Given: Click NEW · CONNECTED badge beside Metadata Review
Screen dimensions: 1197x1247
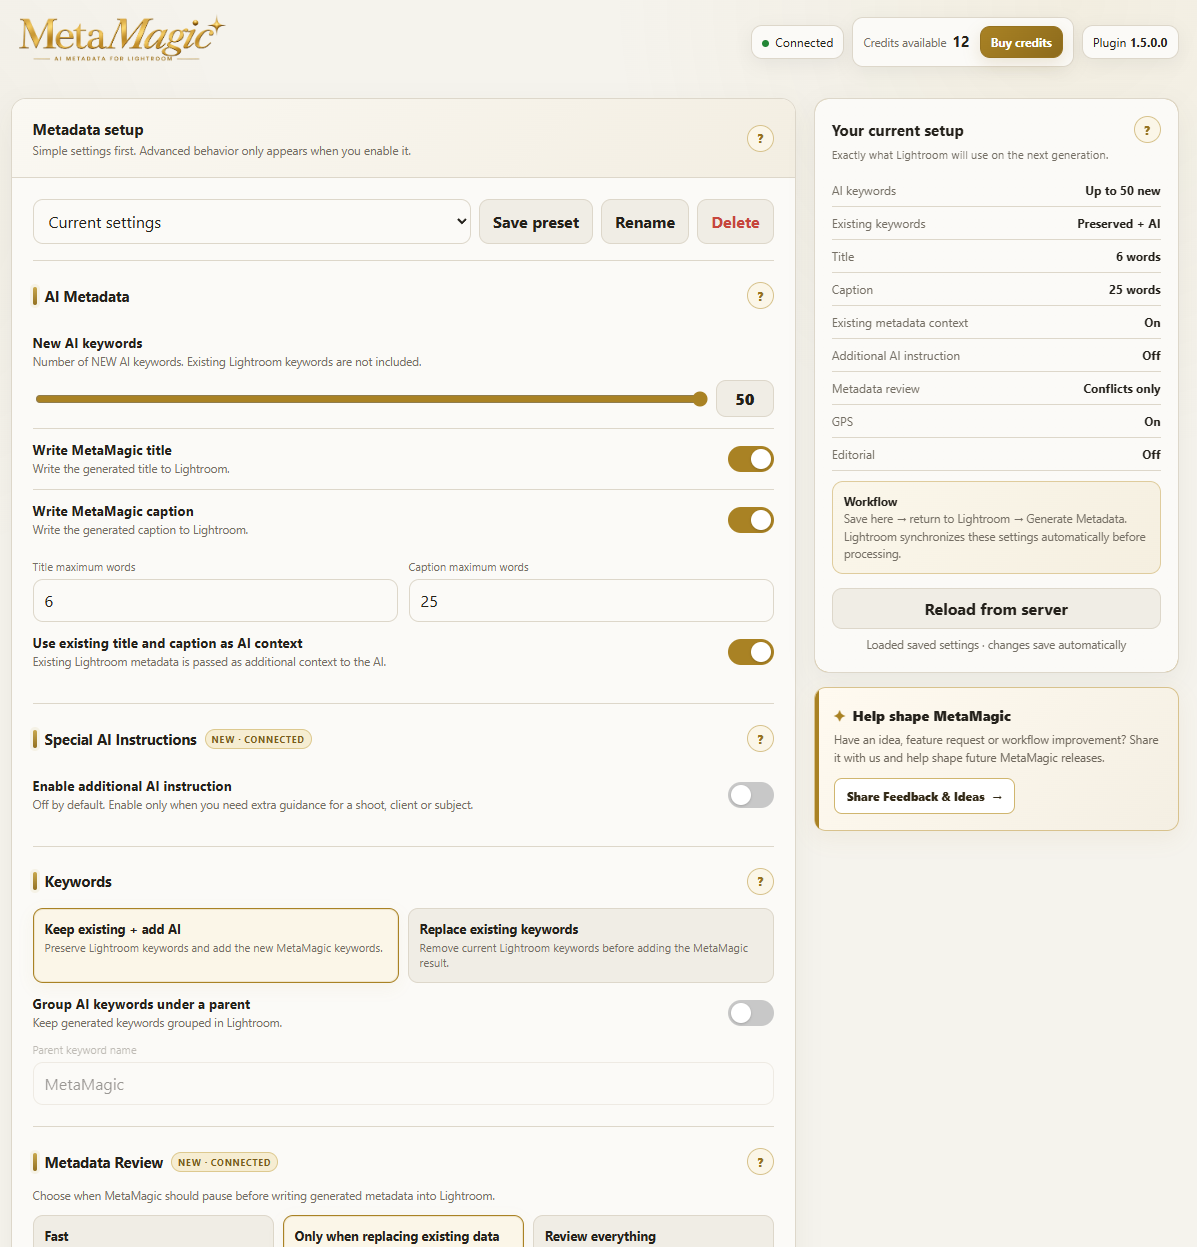Looking at the screenshot, I should point(224,1162).
